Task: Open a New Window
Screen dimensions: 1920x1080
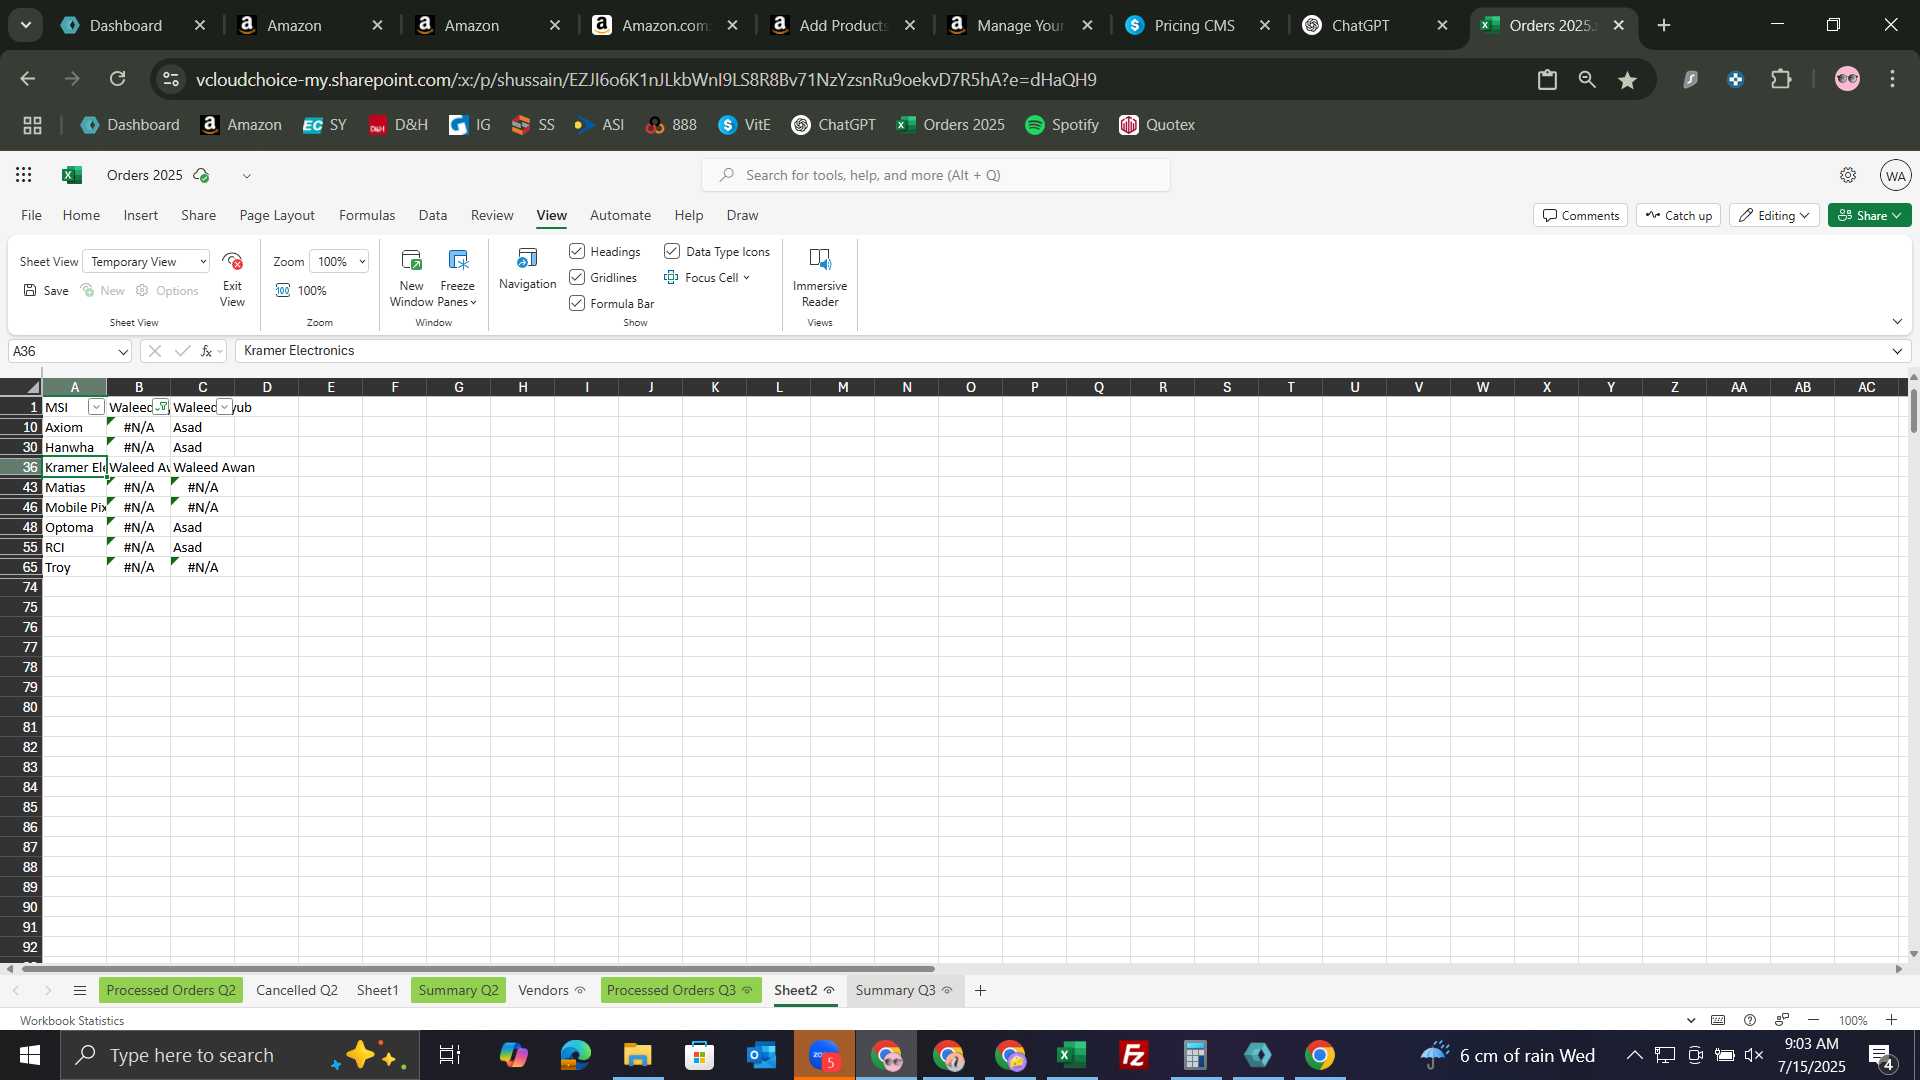Action: coord(411,279)
